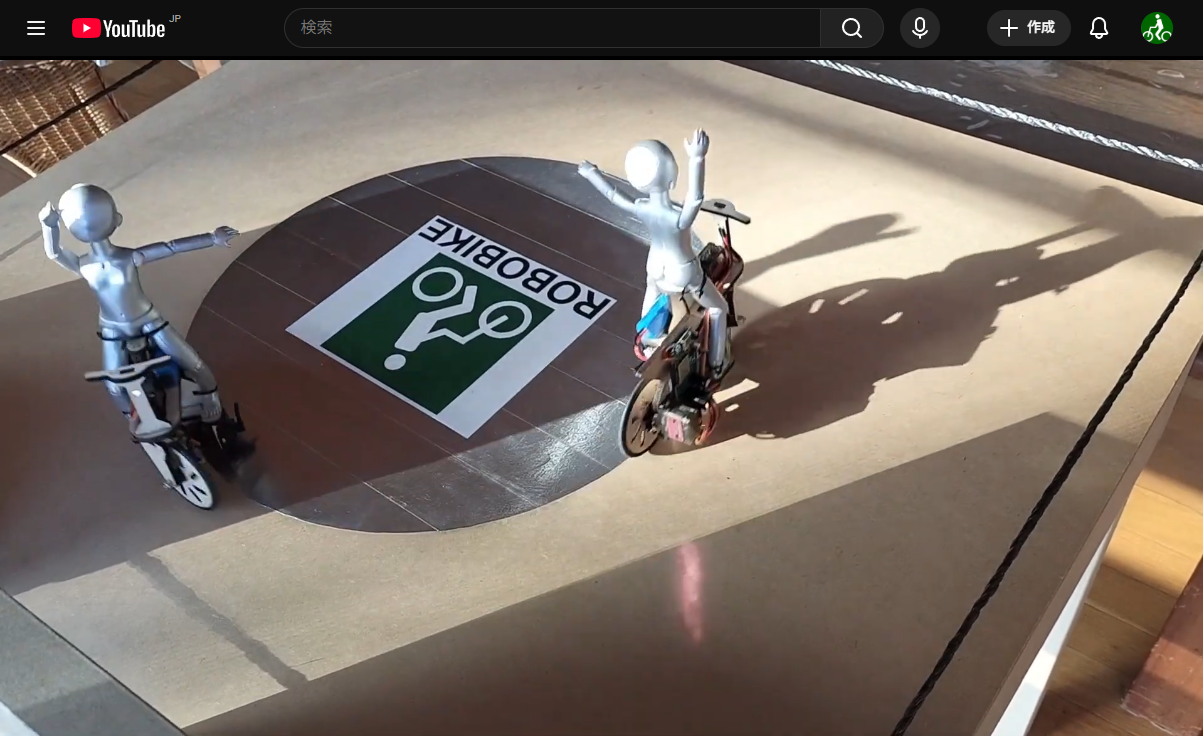Open the notifications bell
This screenshot has width=1203, height=736.
[x=1098, y=28]
